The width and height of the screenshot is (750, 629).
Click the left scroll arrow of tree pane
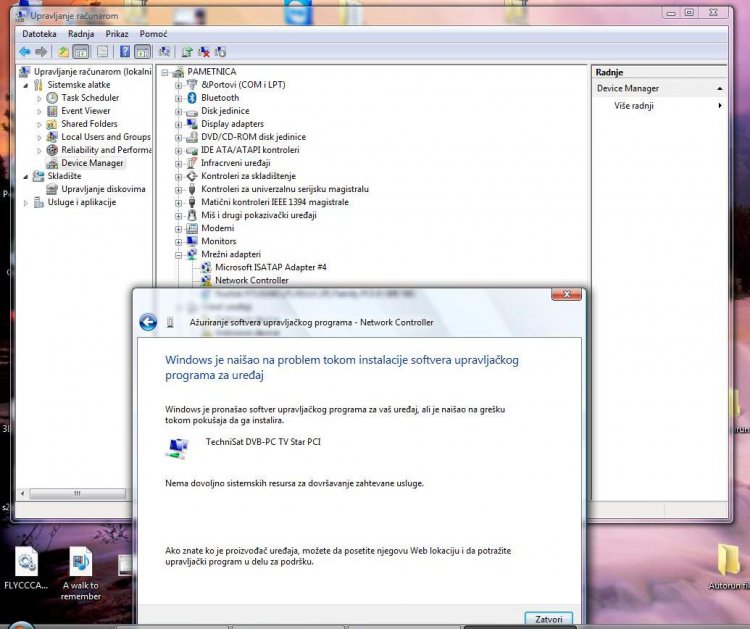(x=22, y=493)
